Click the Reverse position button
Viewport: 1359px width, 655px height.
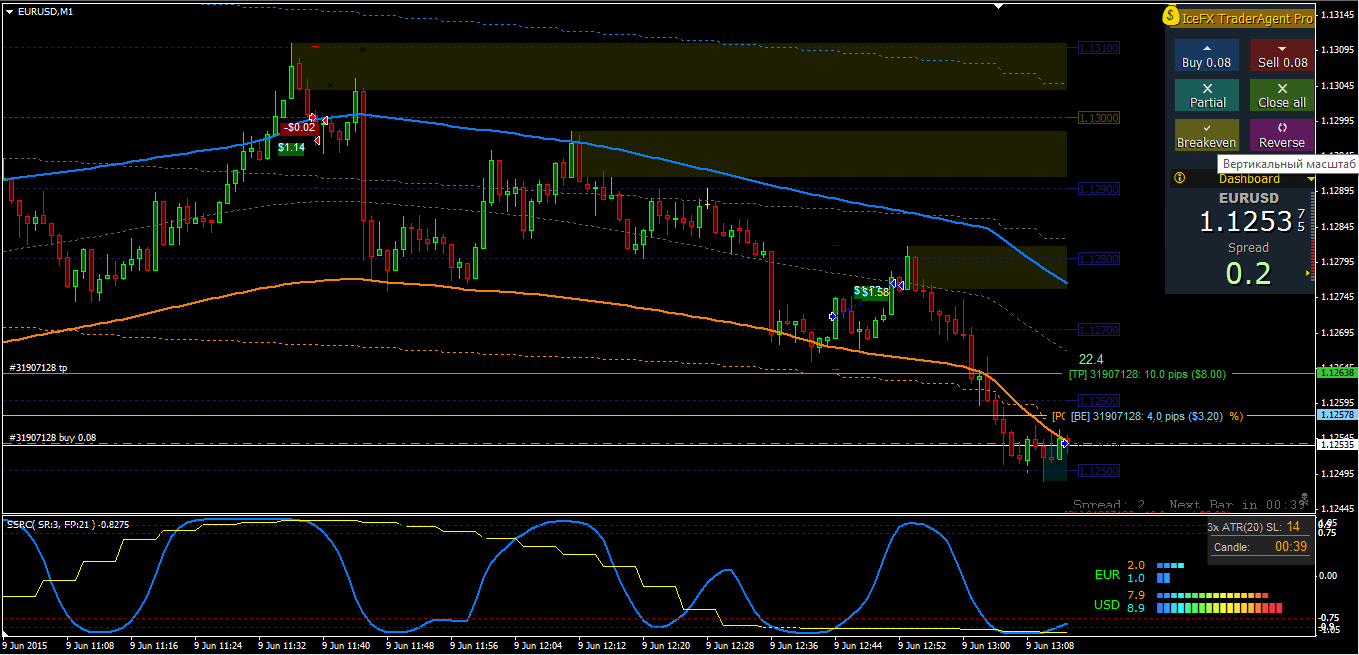coord(1282,135)
